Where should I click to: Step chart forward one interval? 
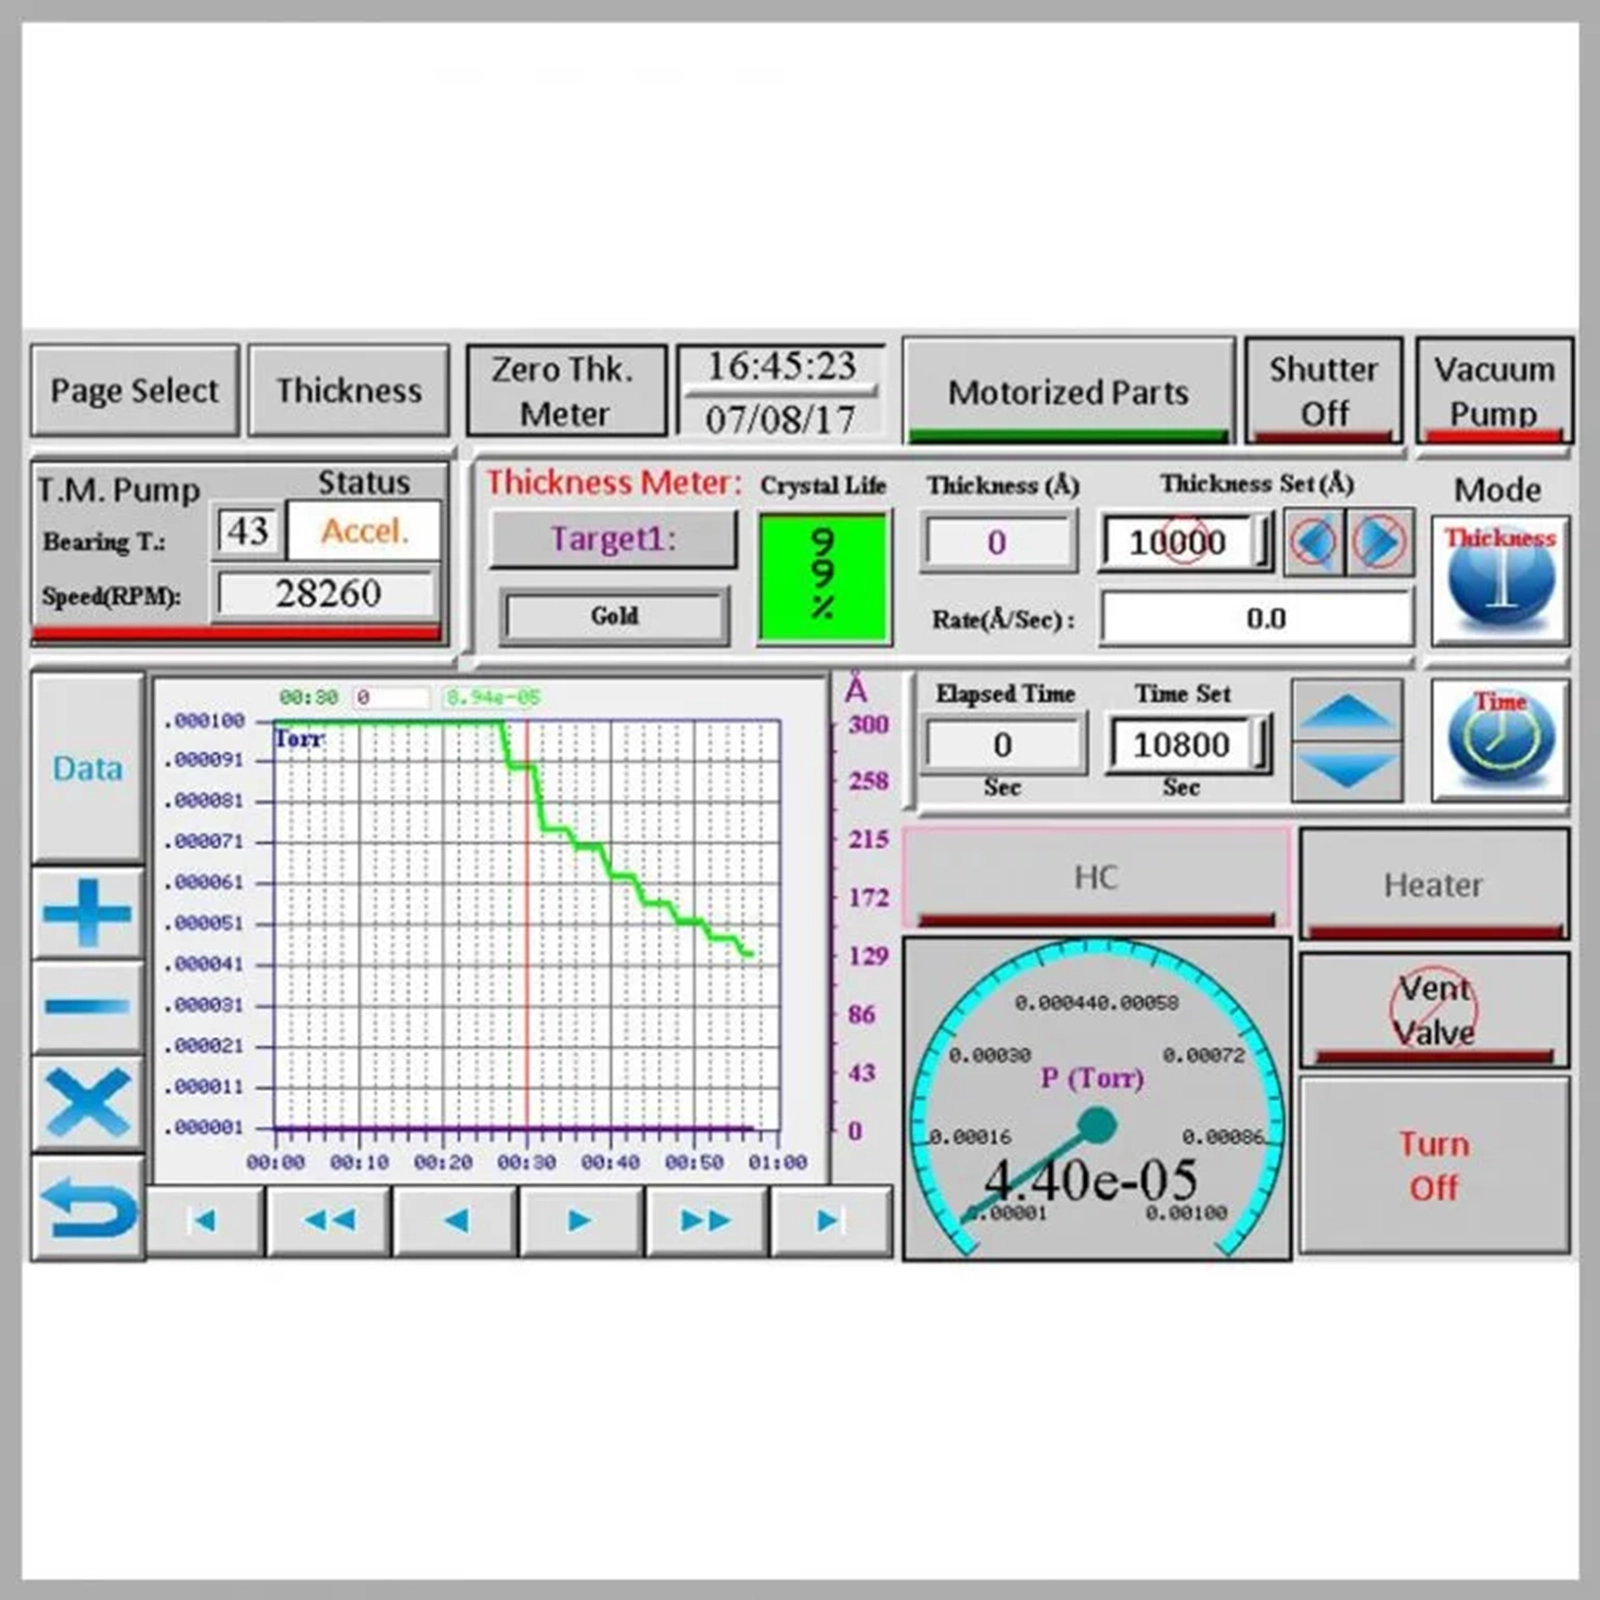click(580, 1220)
